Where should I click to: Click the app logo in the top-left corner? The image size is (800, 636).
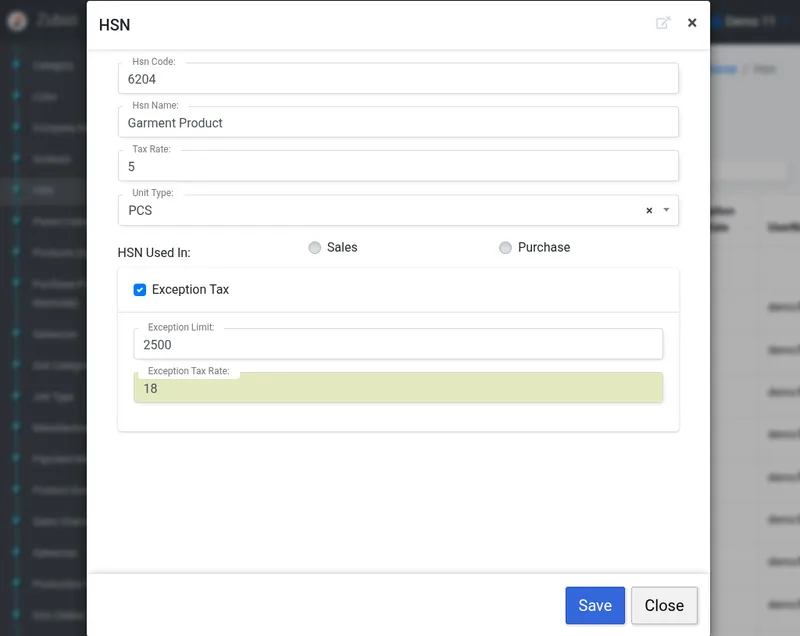coord(17,22)
